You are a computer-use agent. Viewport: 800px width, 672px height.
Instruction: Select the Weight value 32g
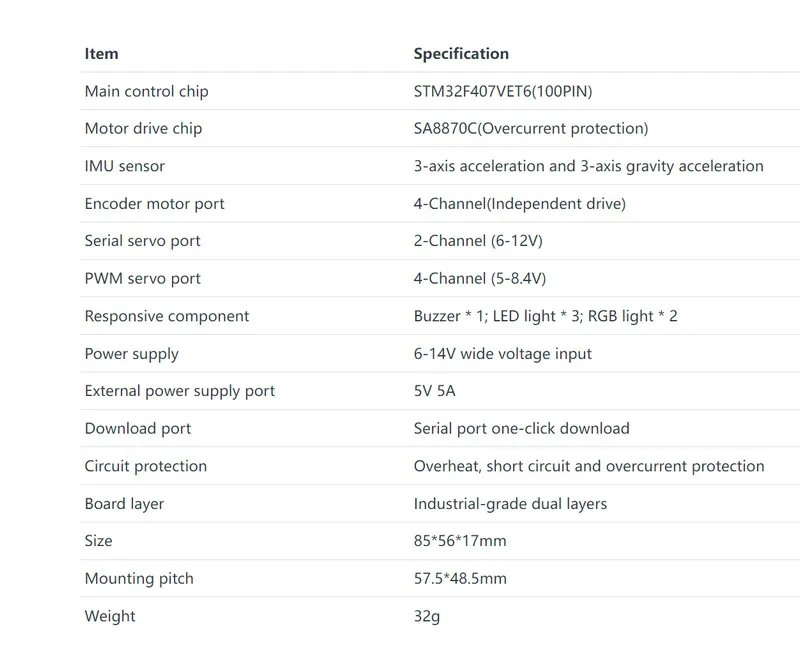tap(427, 616)
